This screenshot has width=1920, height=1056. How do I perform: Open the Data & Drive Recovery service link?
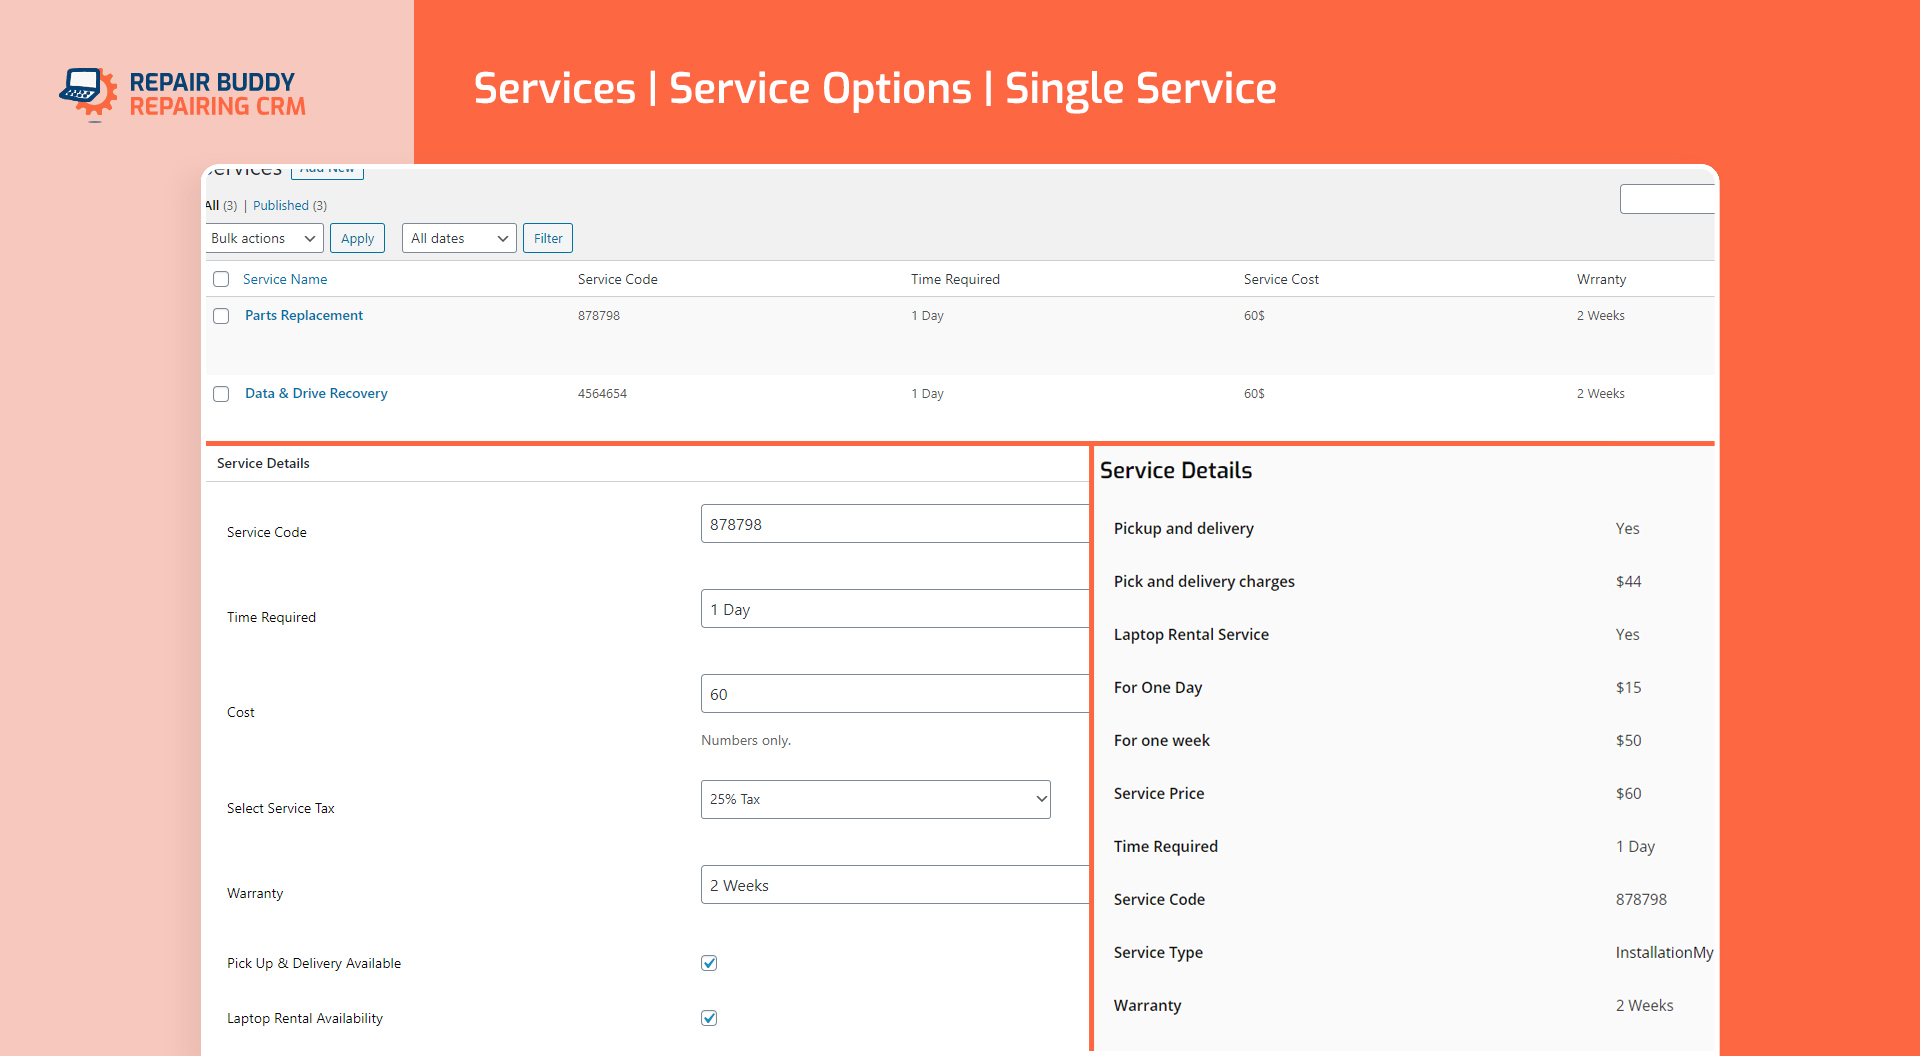click(x=316, y=393)
